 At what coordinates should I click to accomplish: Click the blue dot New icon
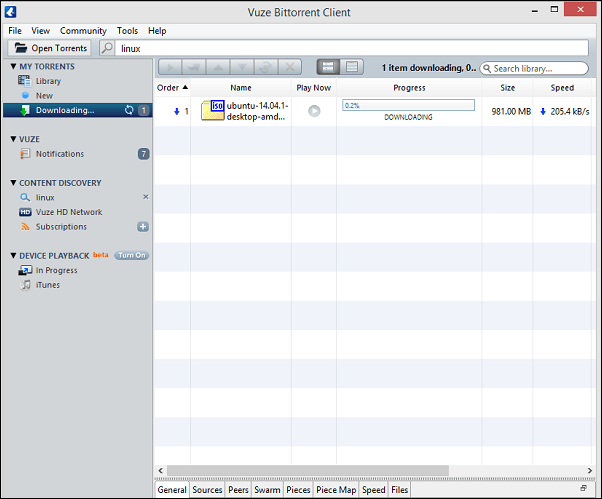(25, 95)
